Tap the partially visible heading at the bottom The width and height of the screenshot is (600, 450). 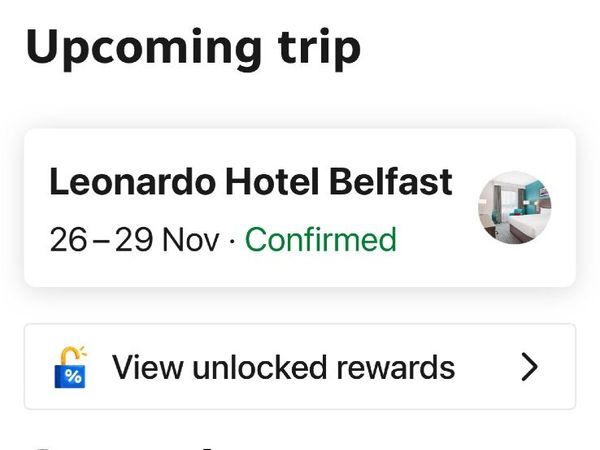tap(120, 444)
